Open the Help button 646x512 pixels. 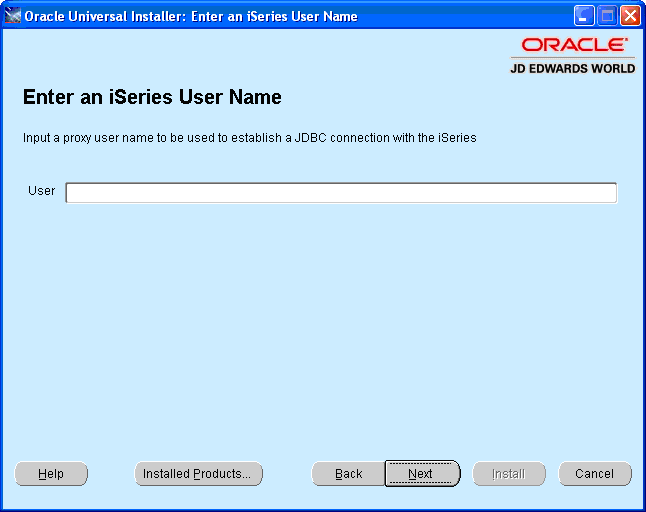[51, 474]
